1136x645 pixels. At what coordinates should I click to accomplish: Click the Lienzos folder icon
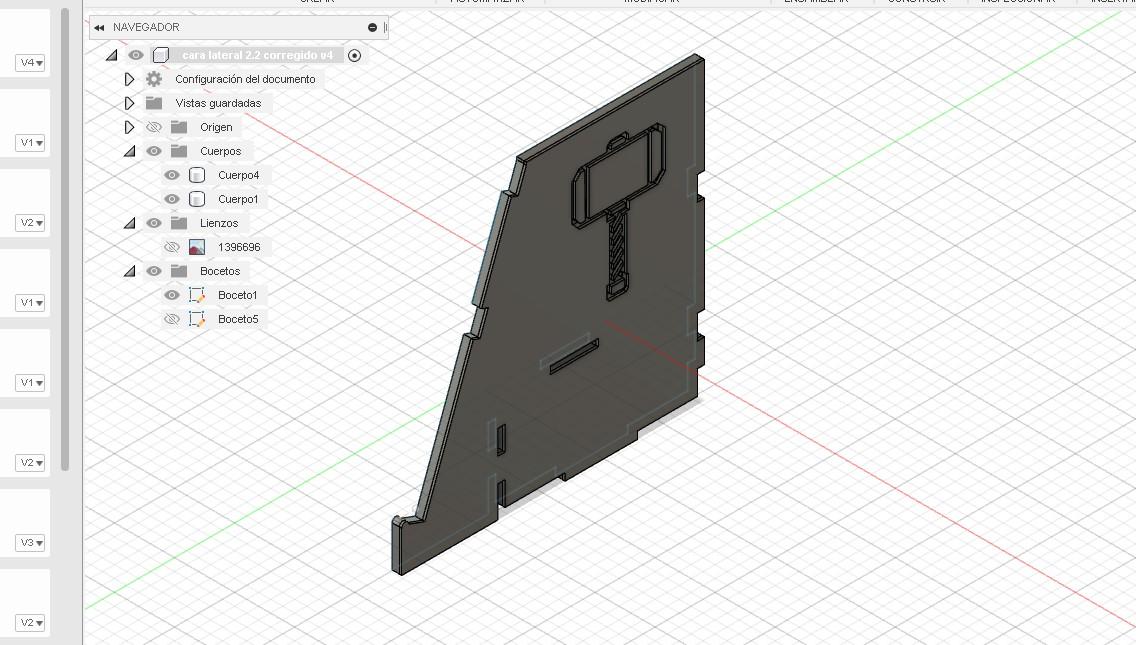coord(179,222)
